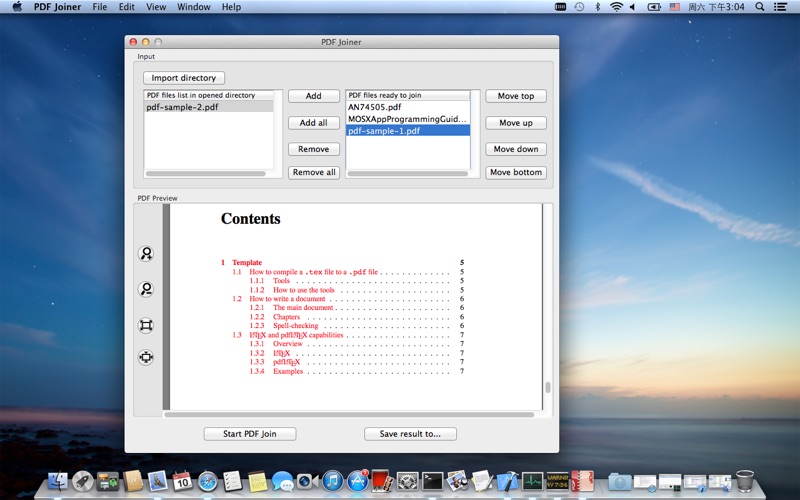Open the App Store in the dock
800x500 pixels.
click(358, 481)
